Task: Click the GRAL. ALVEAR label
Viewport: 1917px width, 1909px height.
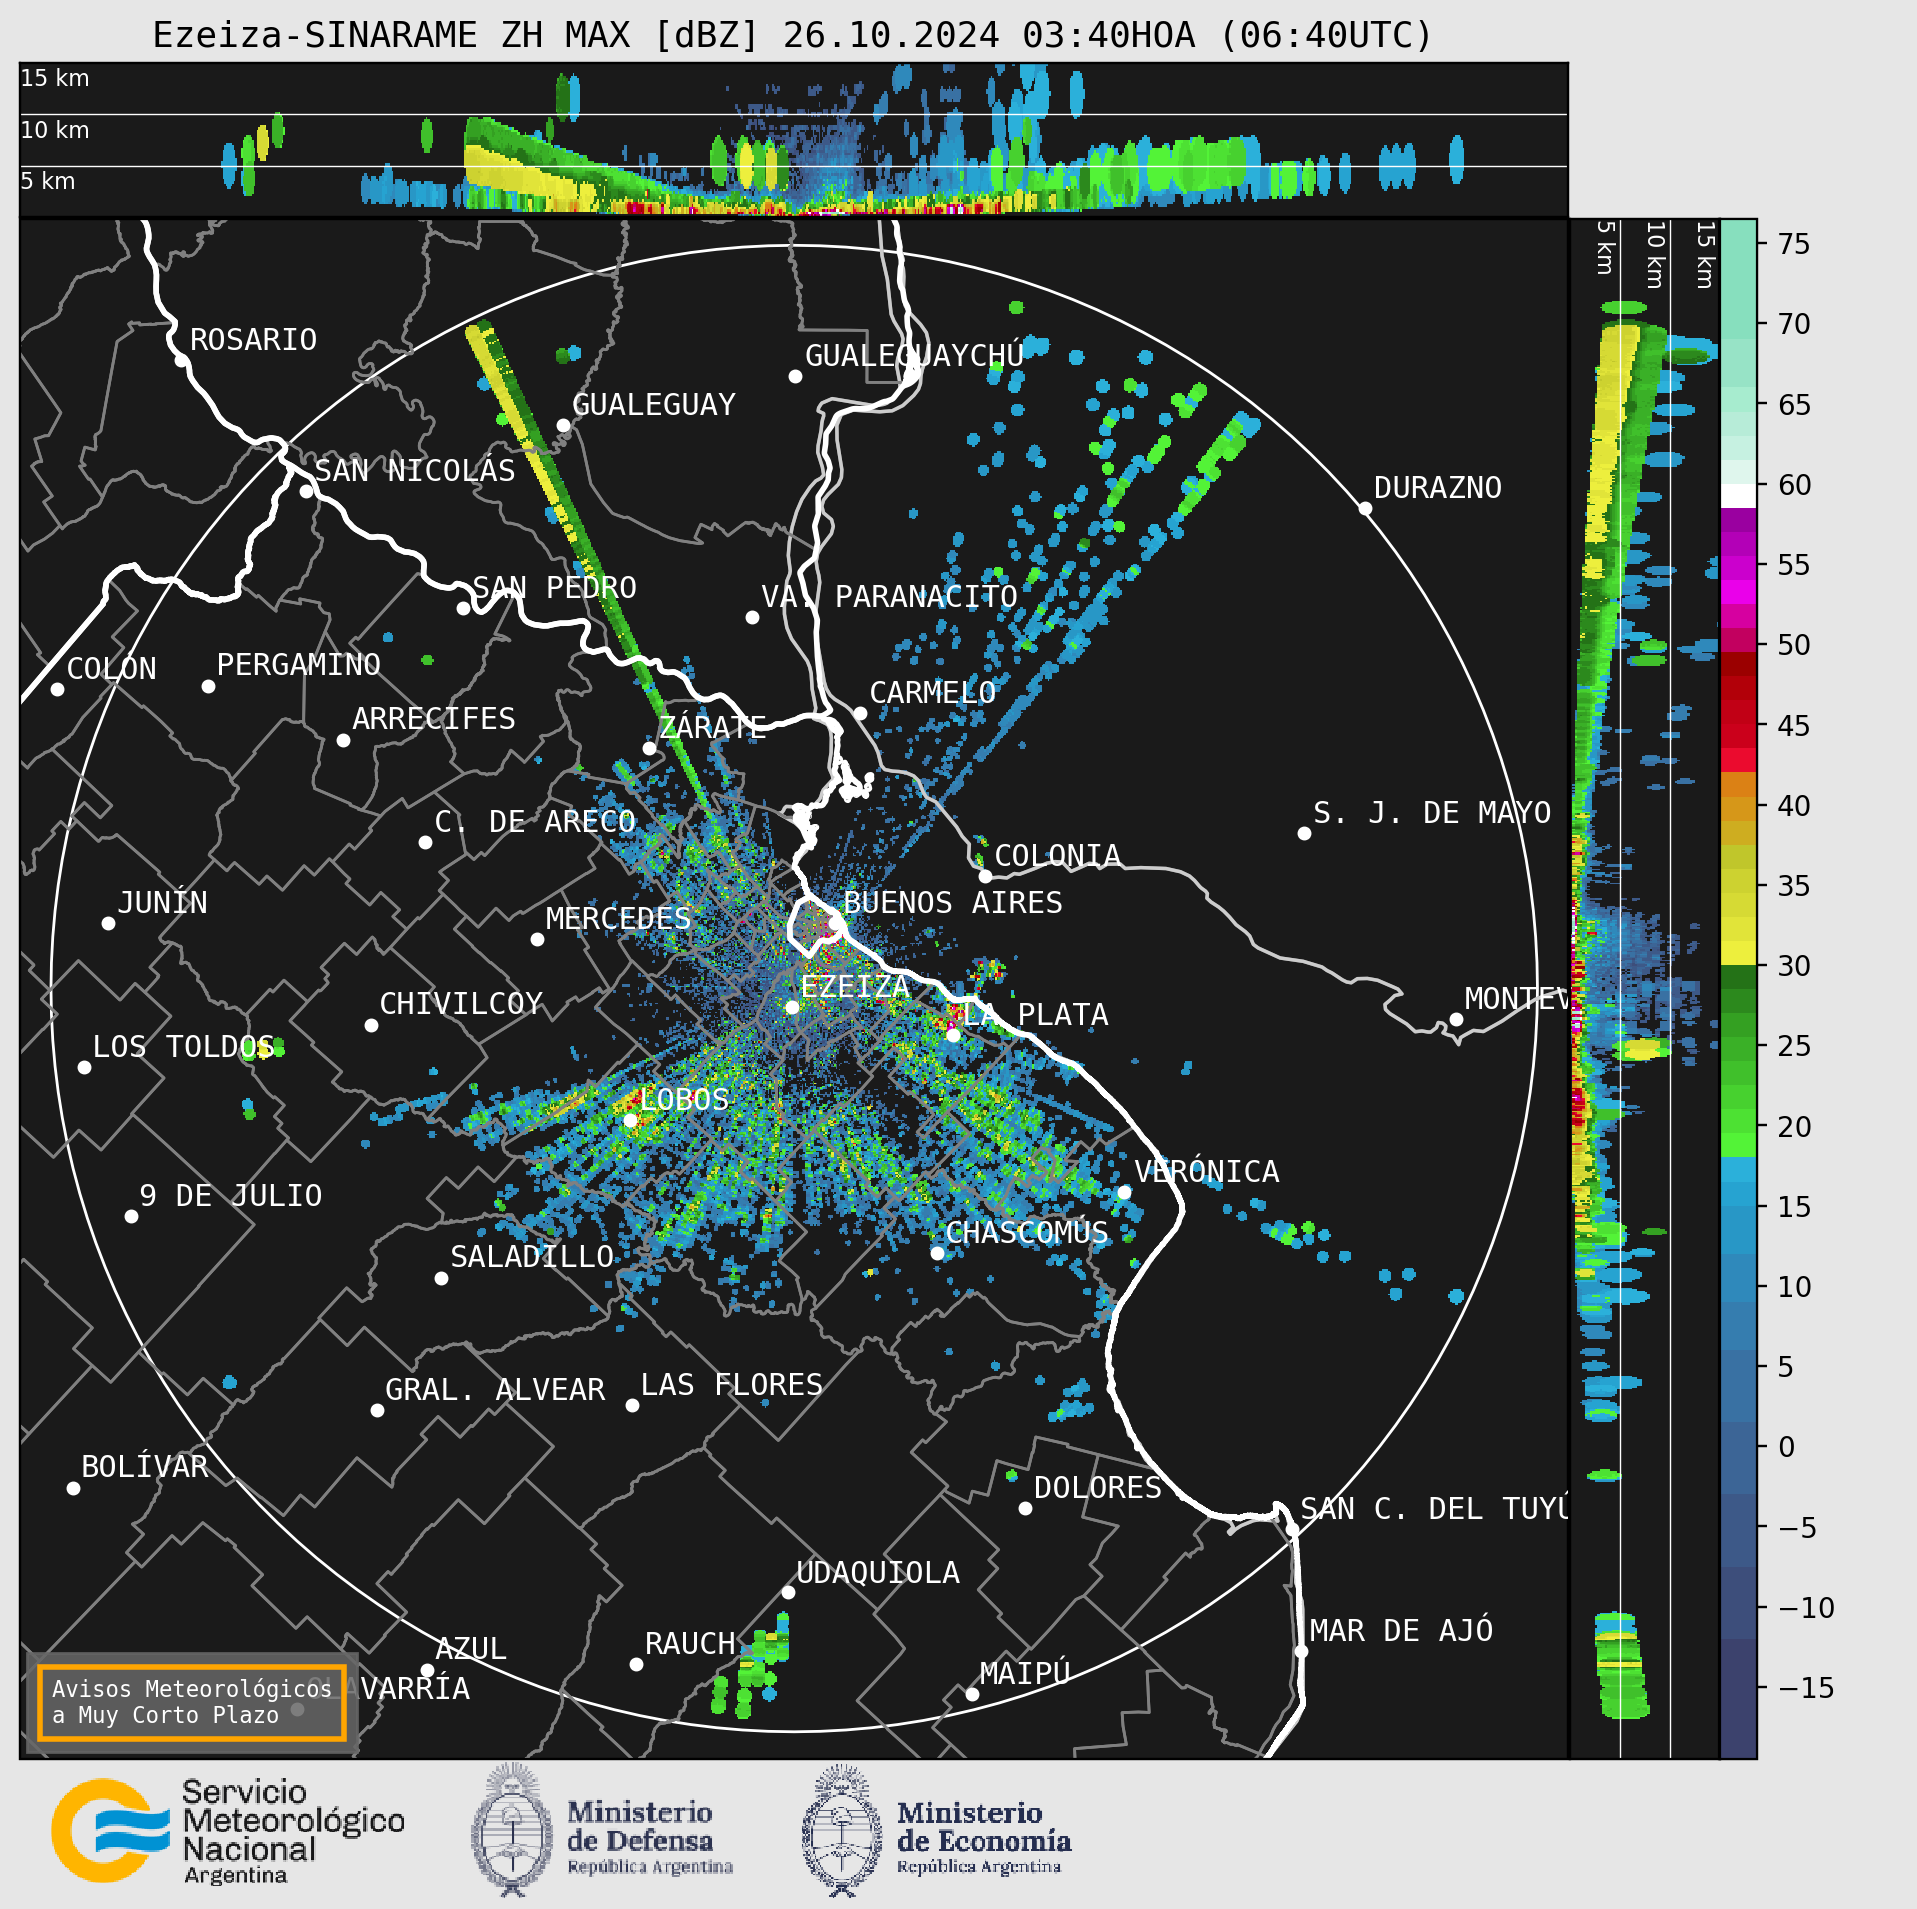Action: click(496, 1390)
